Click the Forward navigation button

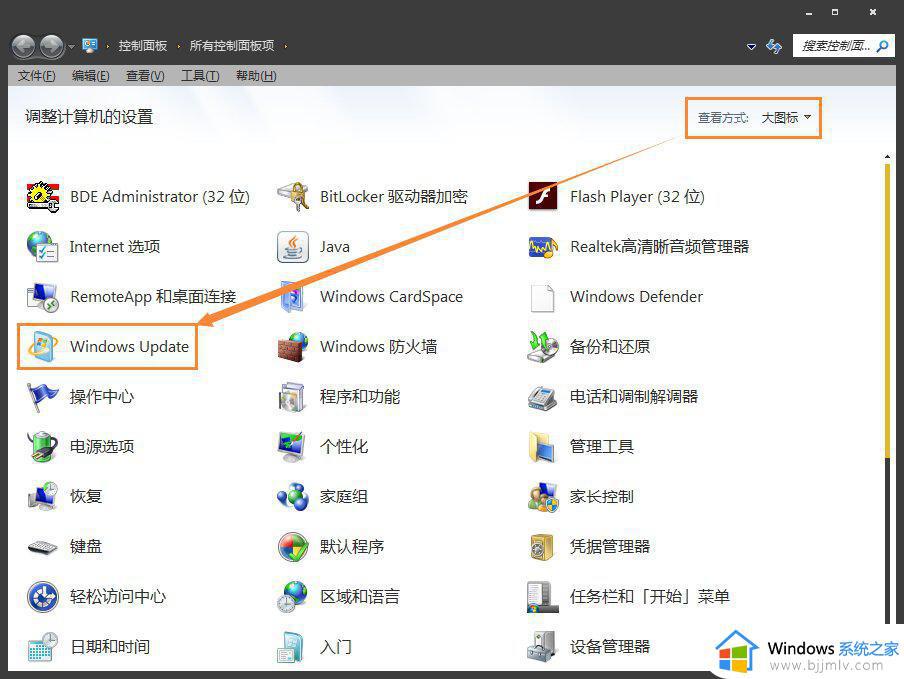[52, 46]
